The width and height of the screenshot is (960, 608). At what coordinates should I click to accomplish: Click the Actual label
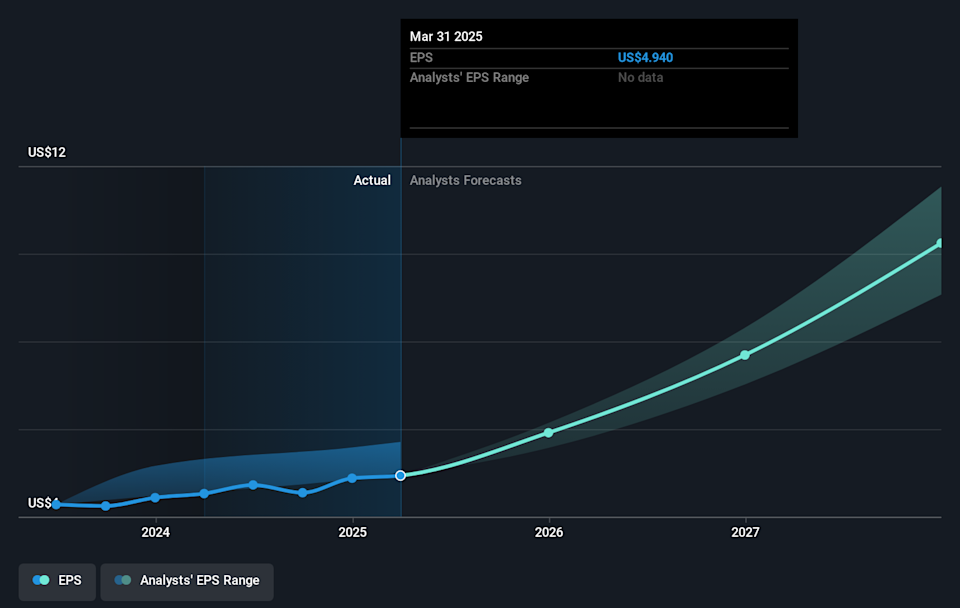372,181
